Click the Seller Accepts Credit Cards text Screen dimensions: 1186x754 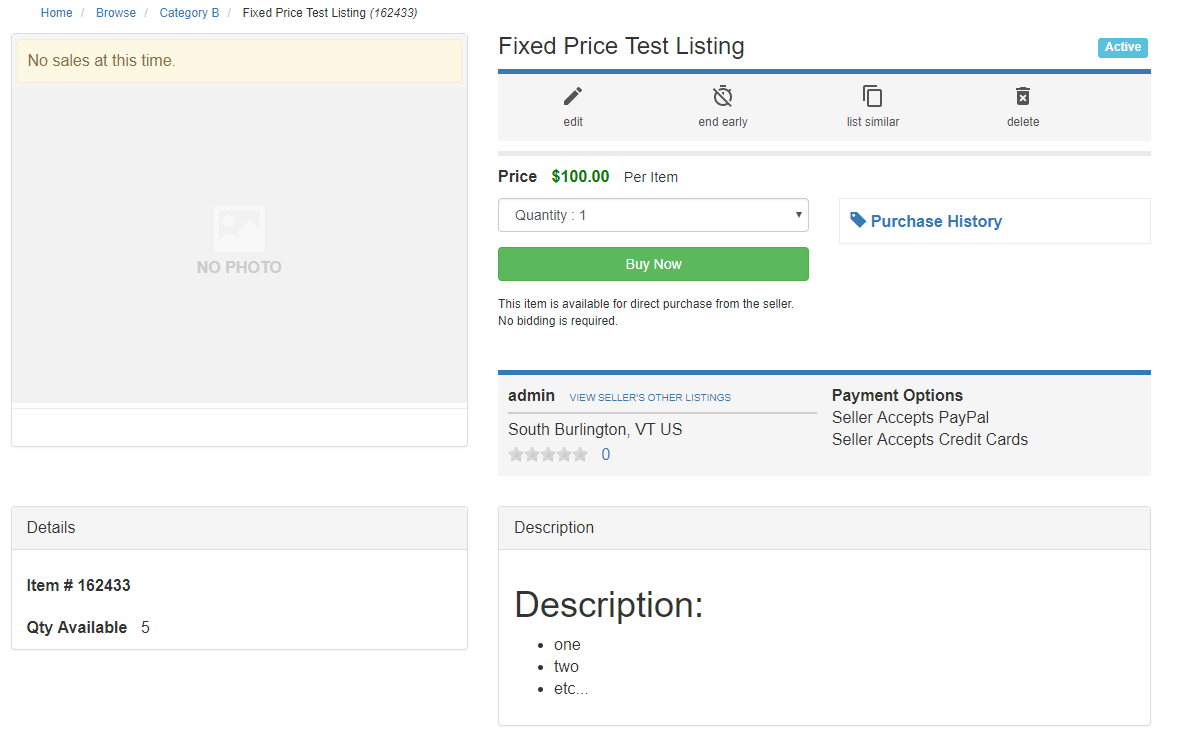point(930,439)
